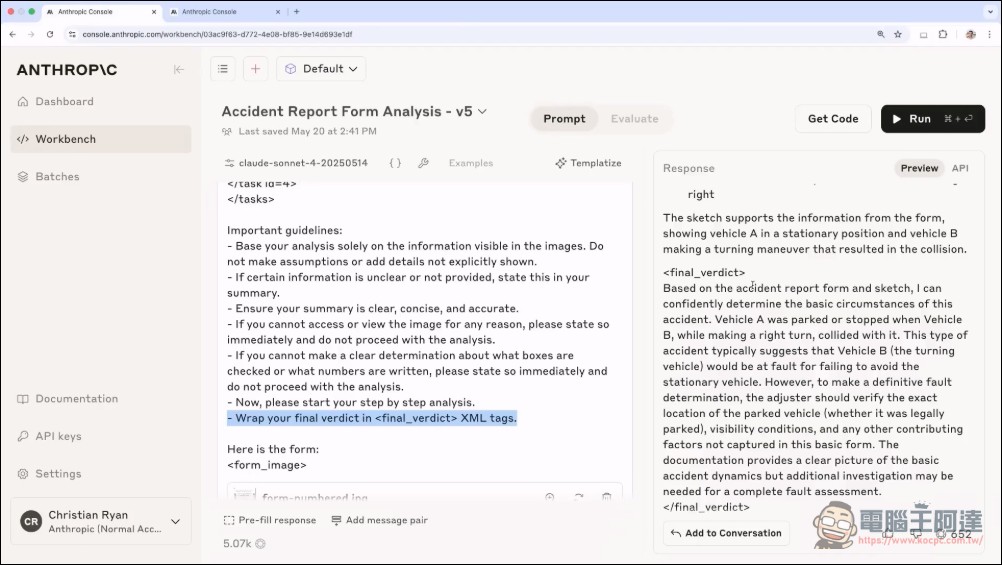Viewport: 1002px width, 565px height.
Task: Click the 'Important guidelines:' line in the prompt
Action: tap(284, 230)
